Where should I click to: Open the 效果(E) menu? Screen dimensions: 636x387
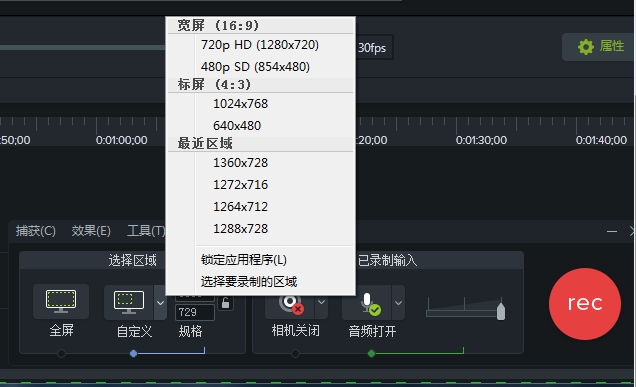pos(91,231)
